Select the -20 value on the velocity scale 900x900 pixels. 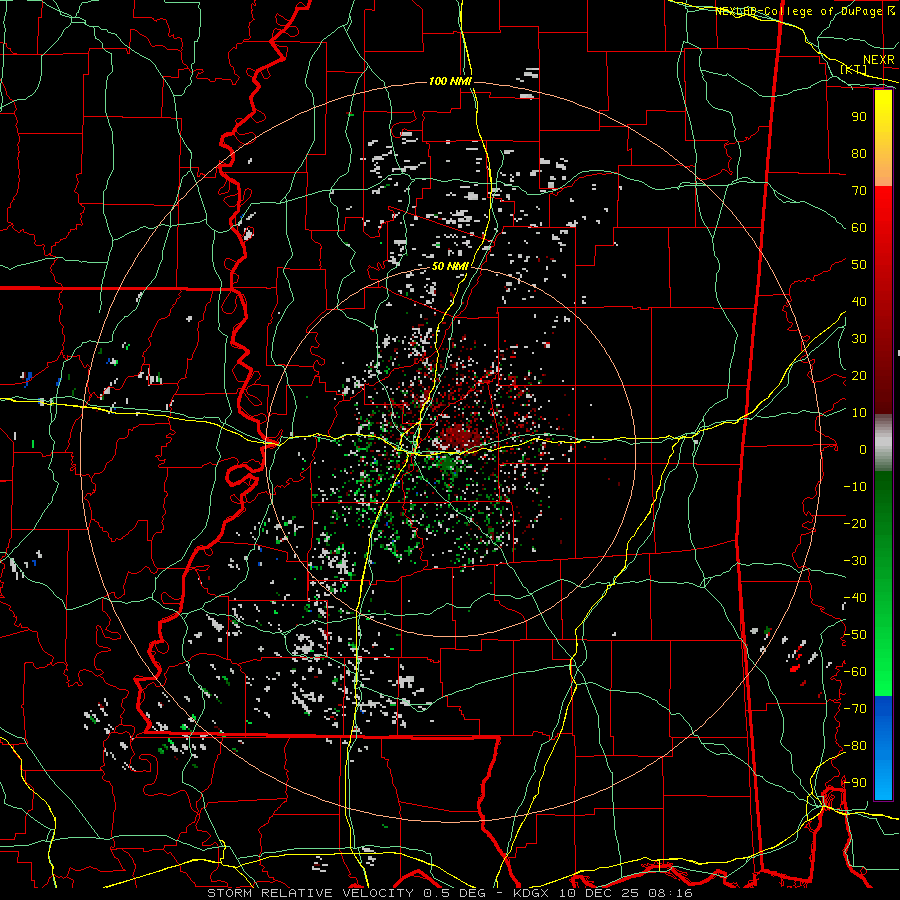[x=855, y=524]
